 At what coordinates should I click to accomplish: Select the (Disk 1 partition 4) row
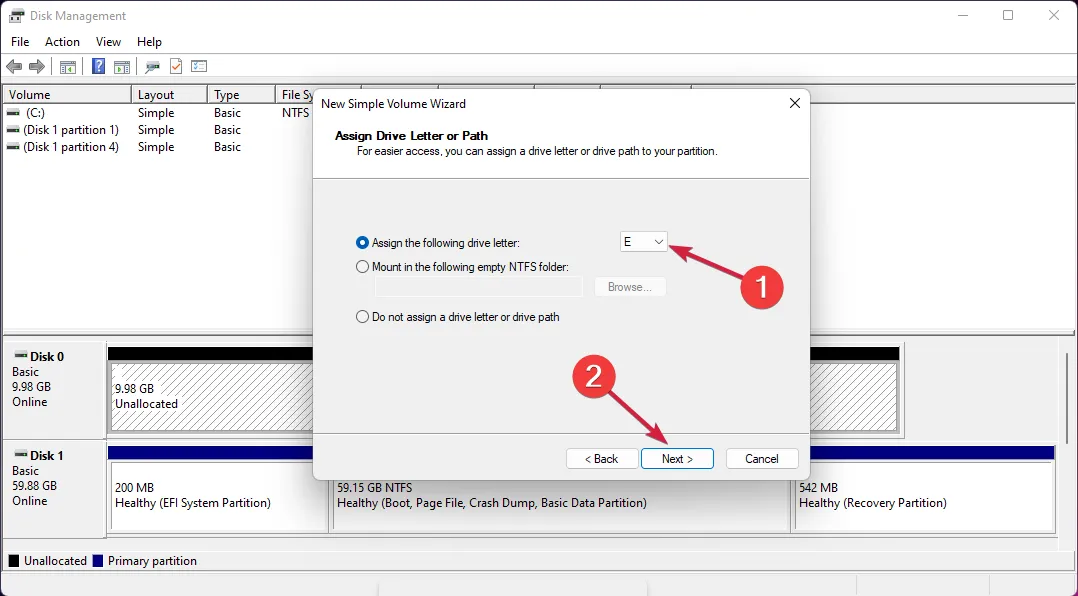(158, 147)
